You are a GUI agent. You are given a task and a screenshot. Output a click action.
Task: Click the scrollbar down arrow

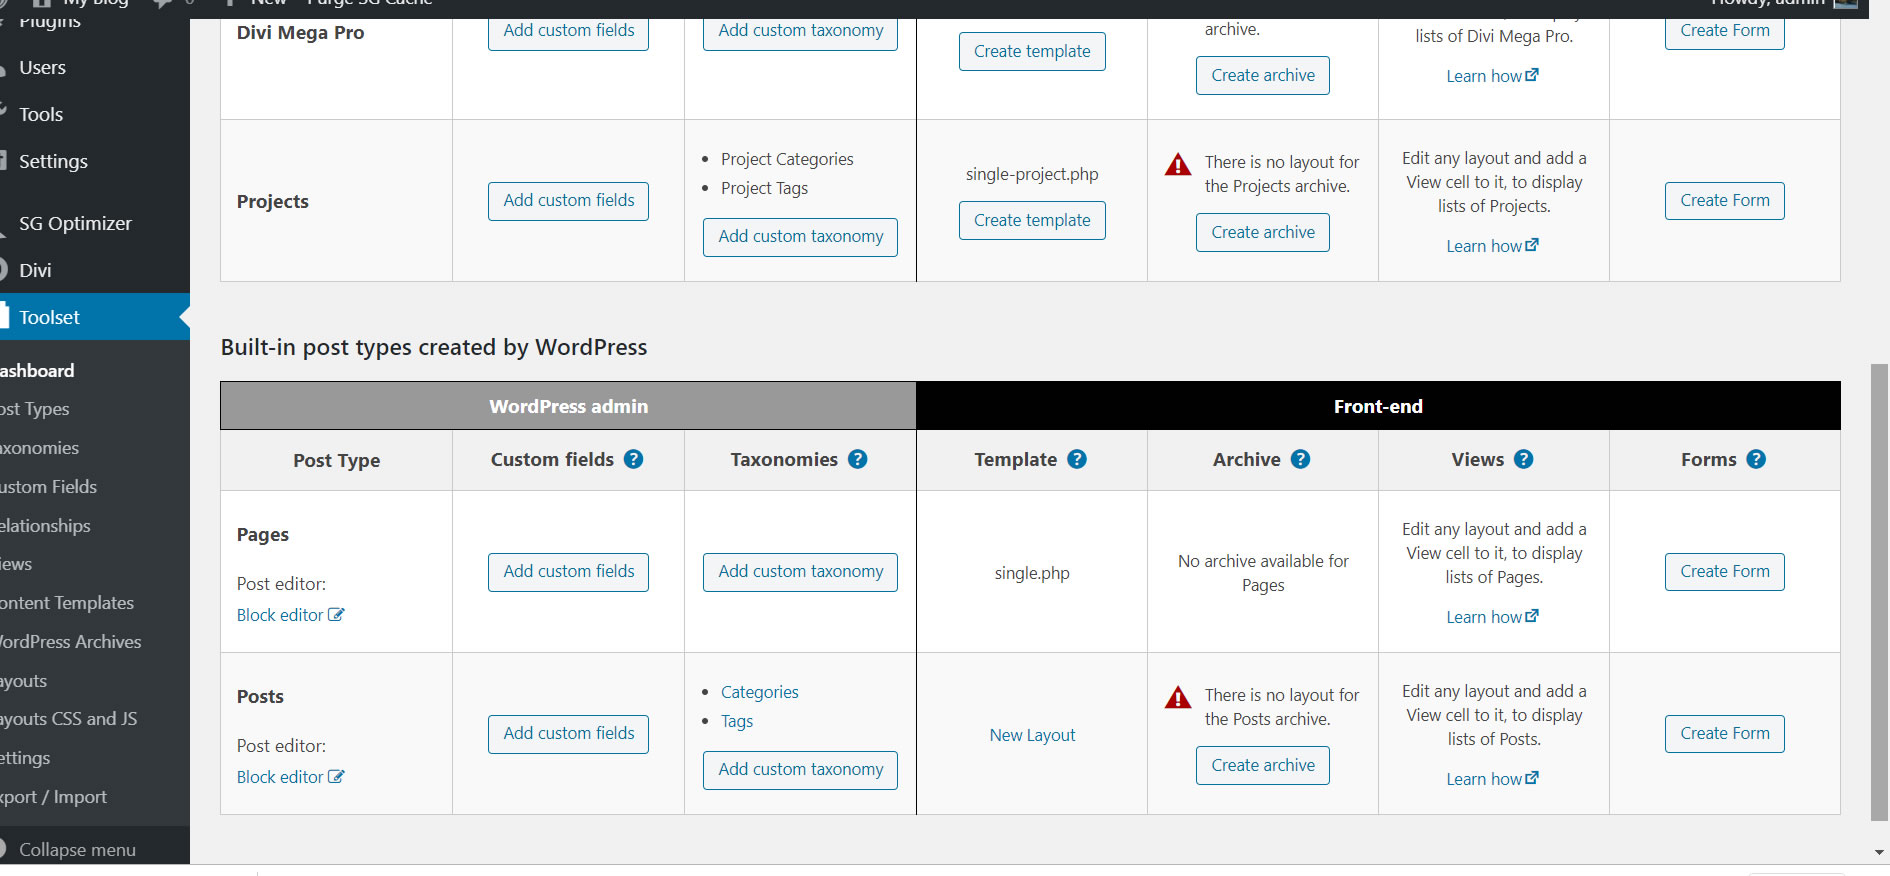point(1879,853)
